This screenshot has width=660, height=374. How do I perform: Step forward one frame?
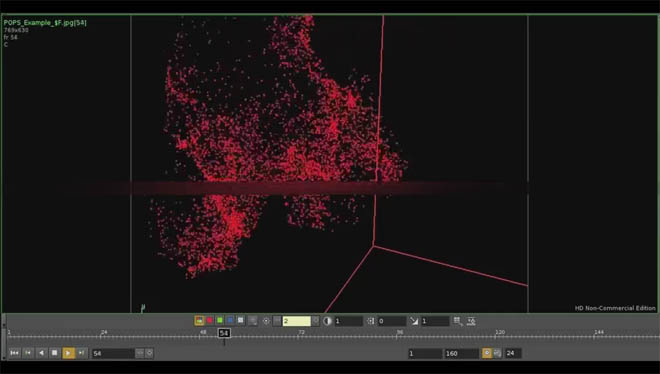[82, 353]
